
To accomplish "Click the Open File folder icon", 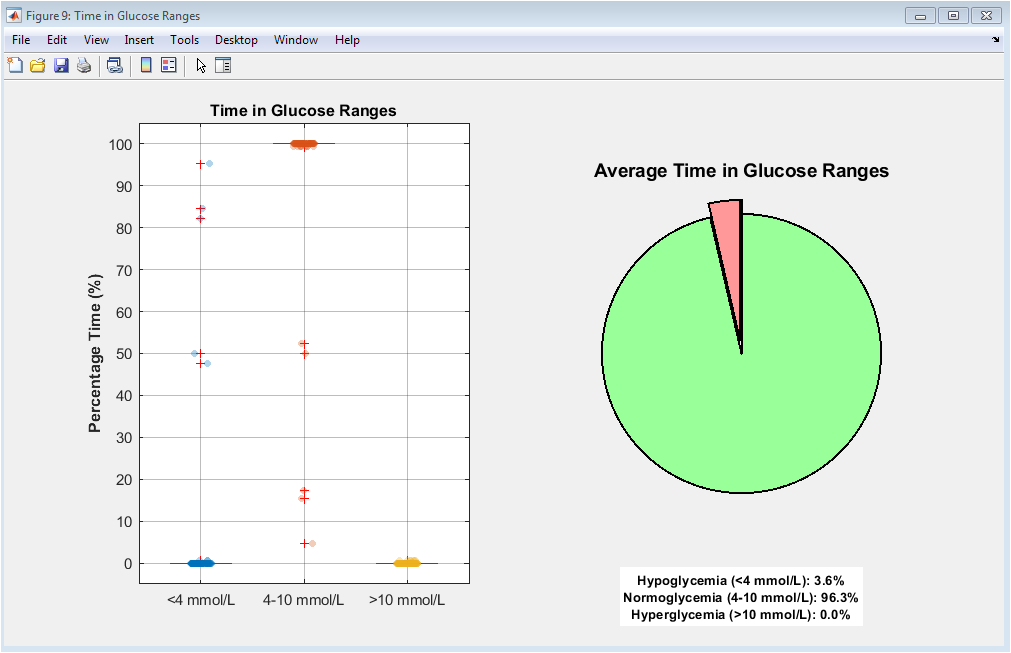I will [38, 66].
